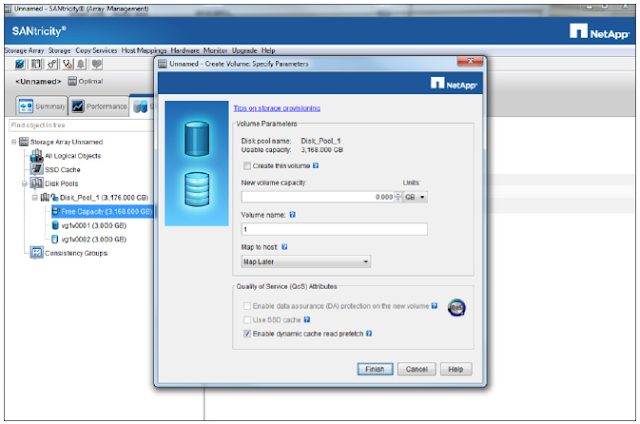Viewport: 640px width, 424px height.
Task: Switch to the Performance tab
Action: point(99,107)
